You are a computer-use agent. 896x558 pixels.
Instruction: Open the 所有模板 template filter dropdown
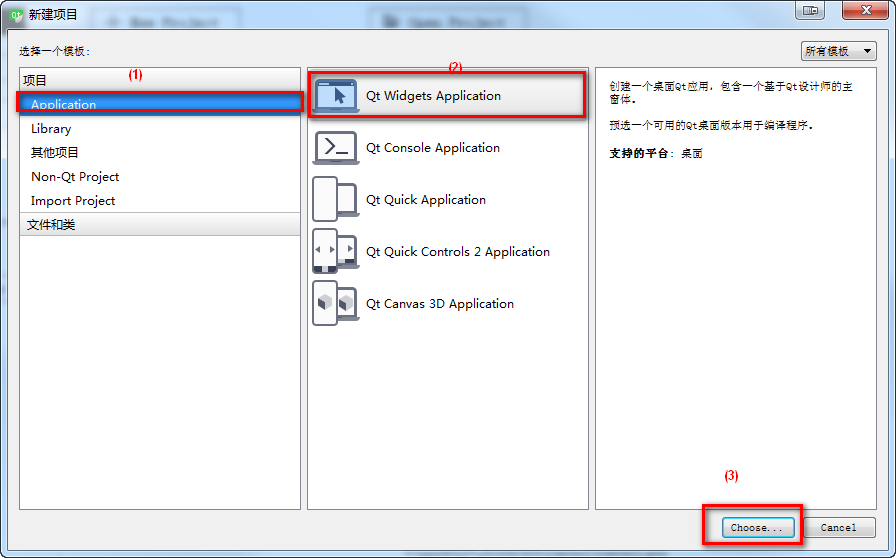click(x=838, y=51)
